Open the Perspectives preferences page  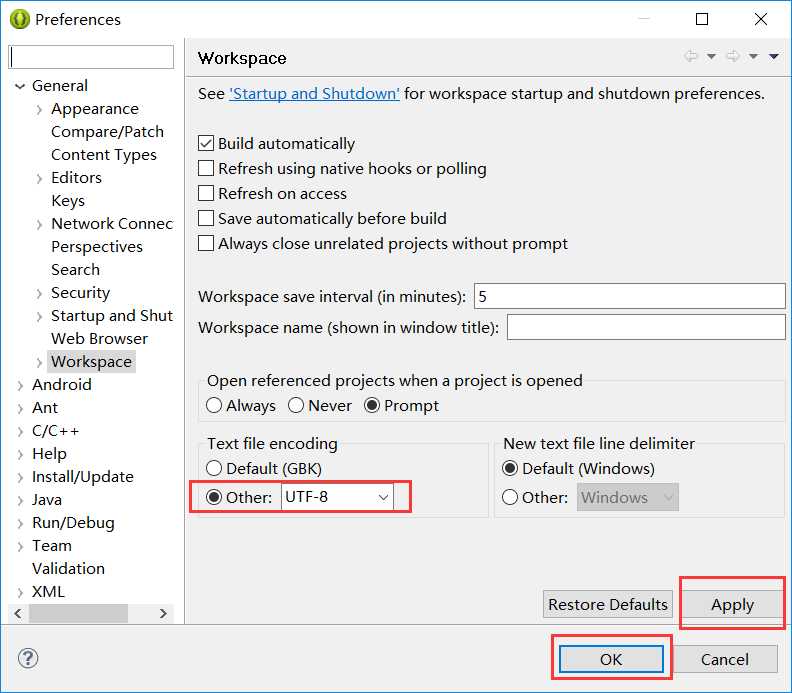point(96,246)
